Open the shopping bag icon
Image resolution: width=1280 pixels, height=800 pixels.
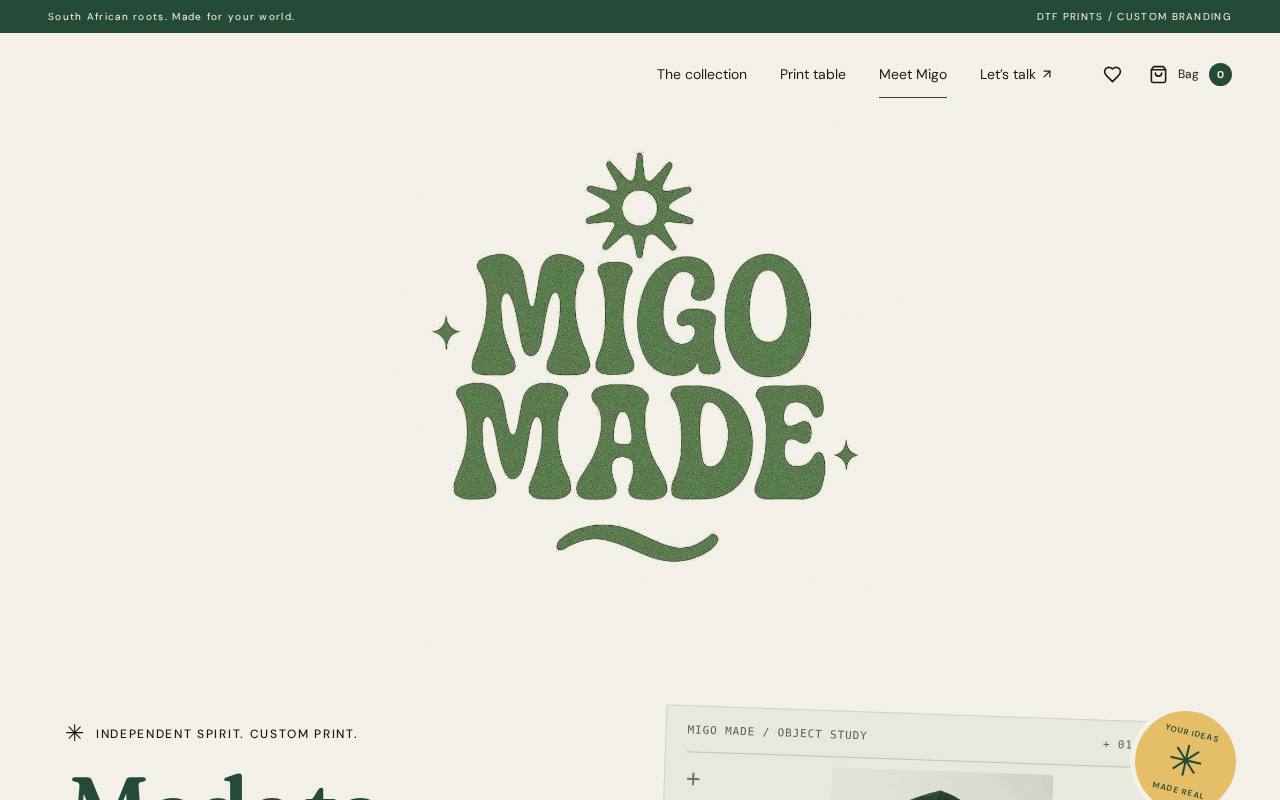click(x=1158, y=74)
